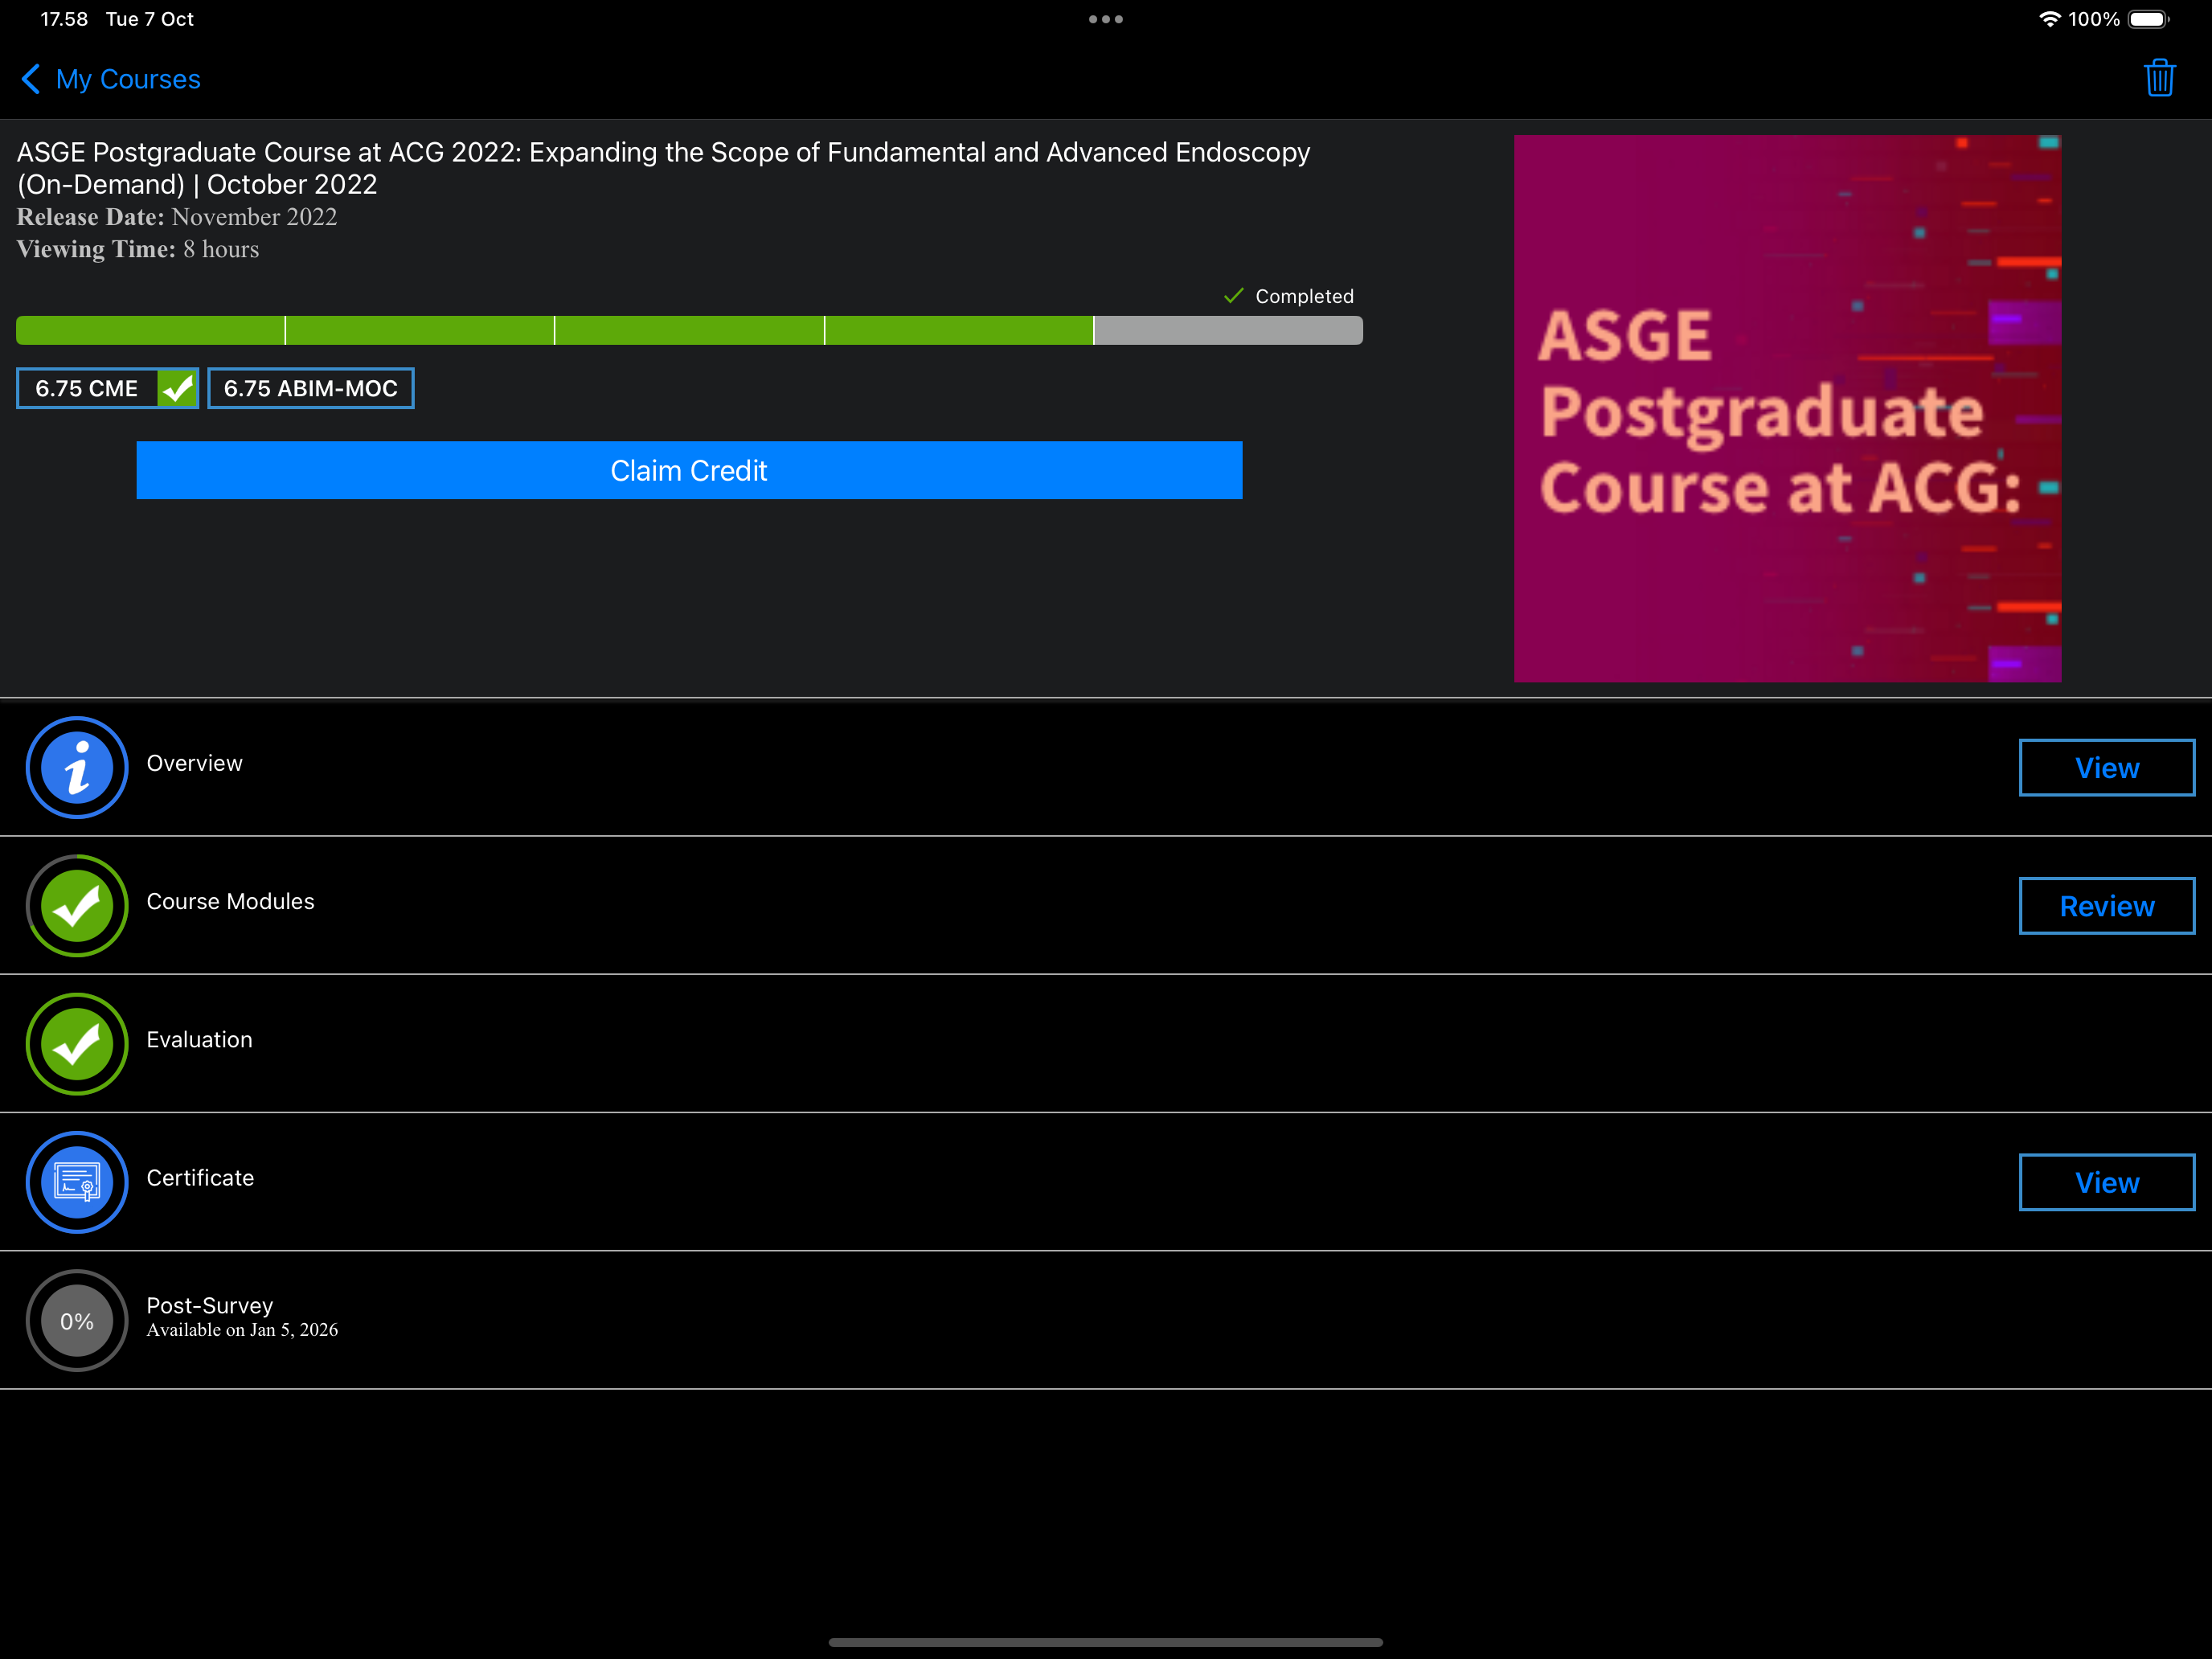Tap the date Tue 7 Oct

click(x=150, y=19)
